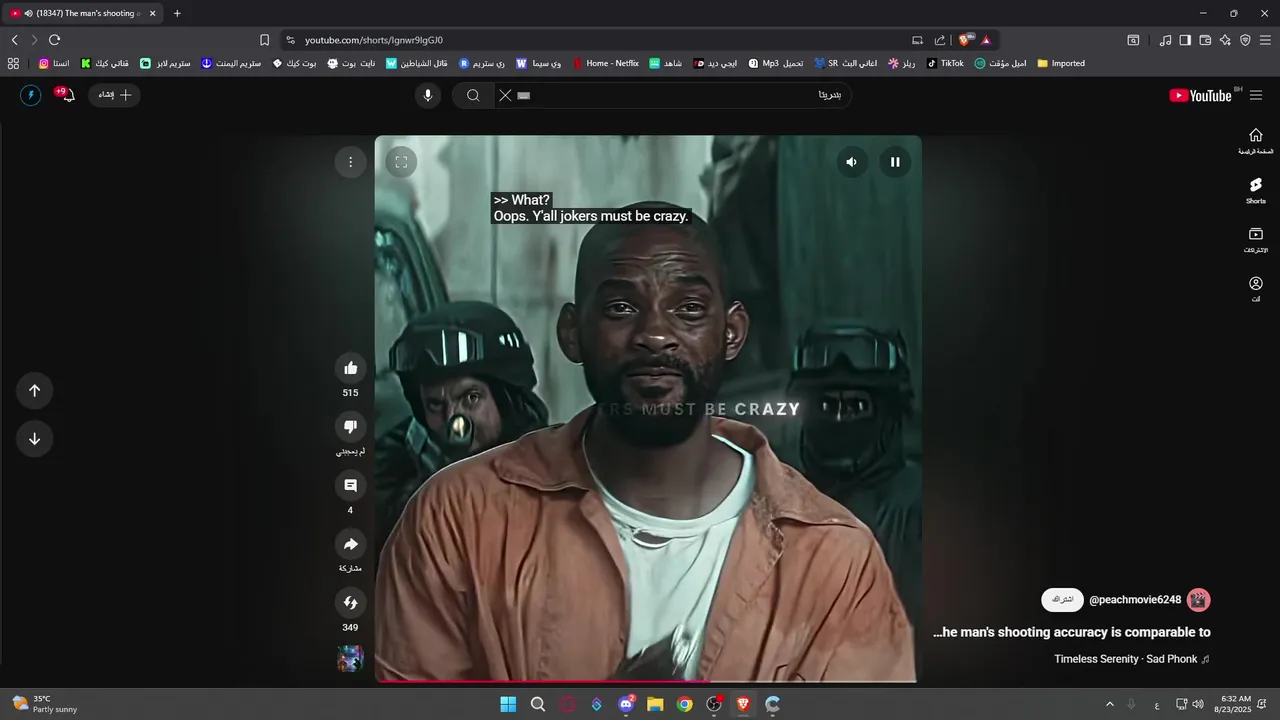Mute the tab via speaker icon
The image size is (1280, 720).
(x=27, y=13)
